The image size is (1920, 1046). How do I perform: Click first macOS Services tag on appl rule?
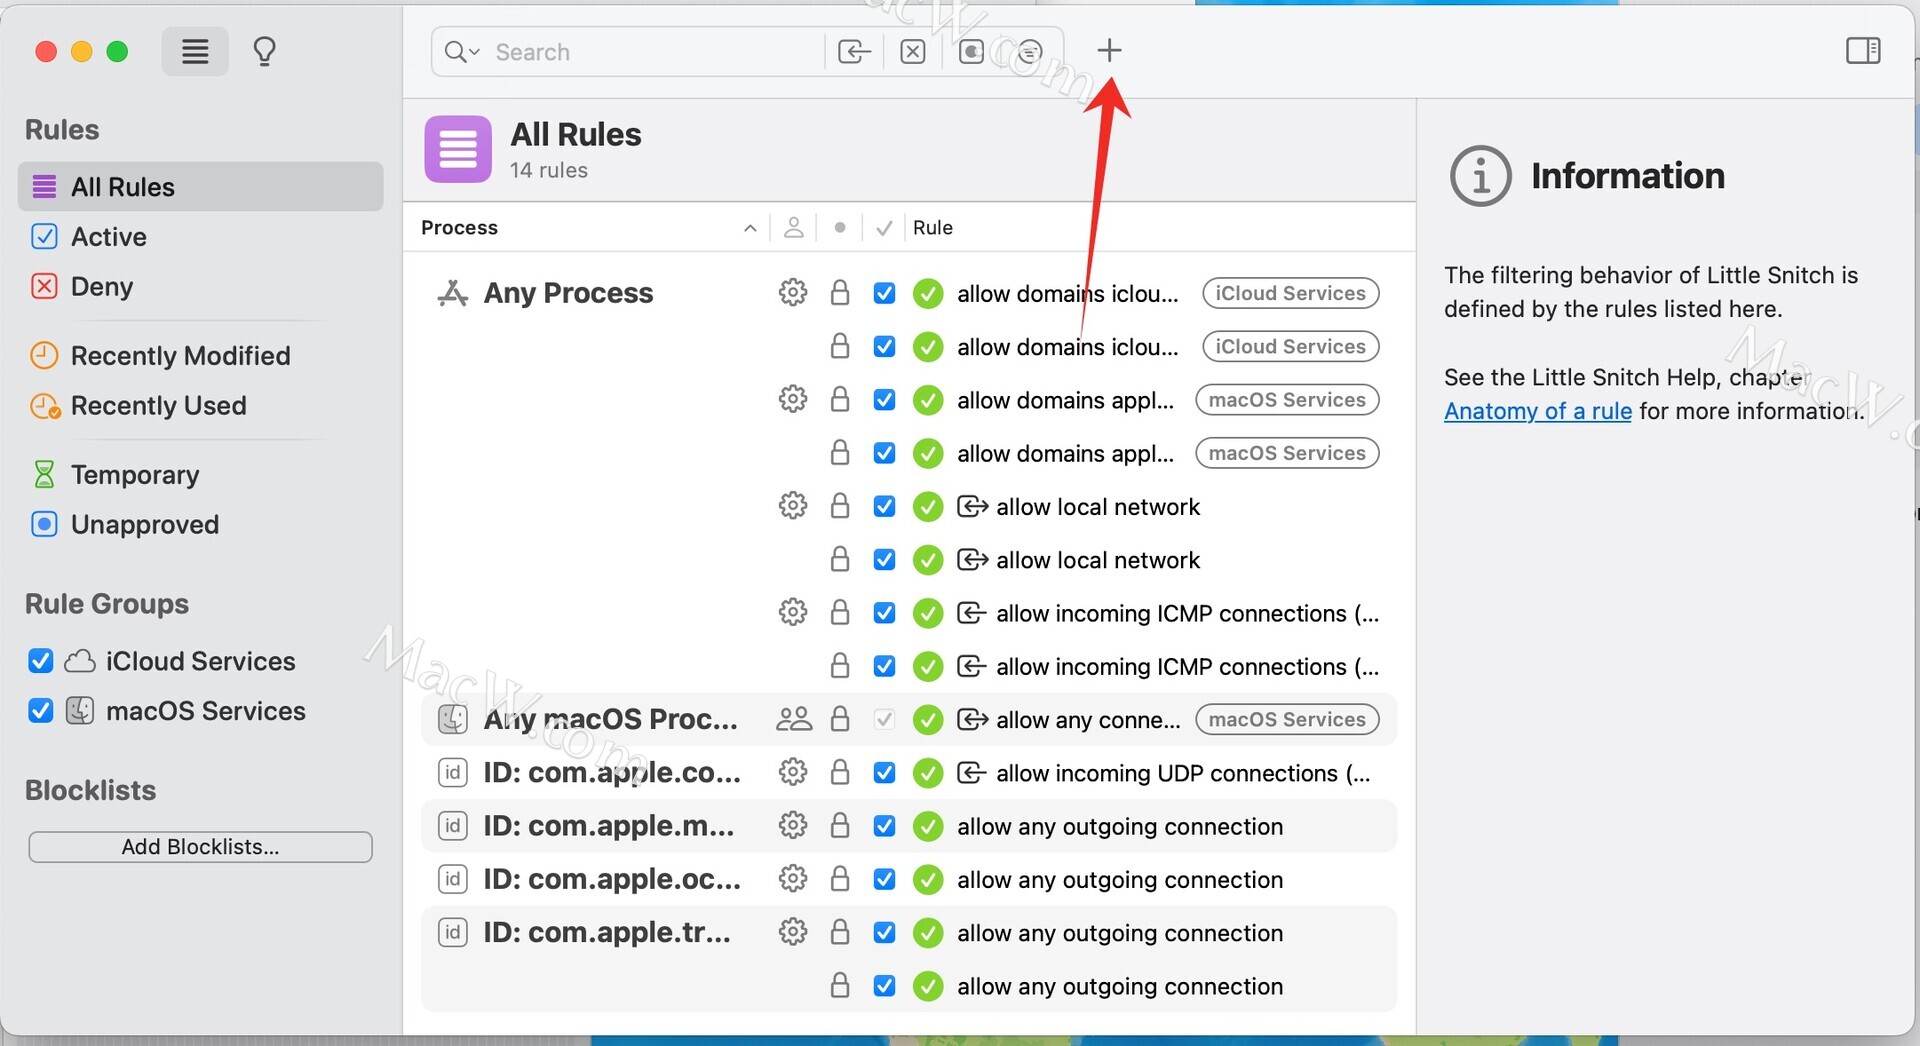pos(1287,400)
